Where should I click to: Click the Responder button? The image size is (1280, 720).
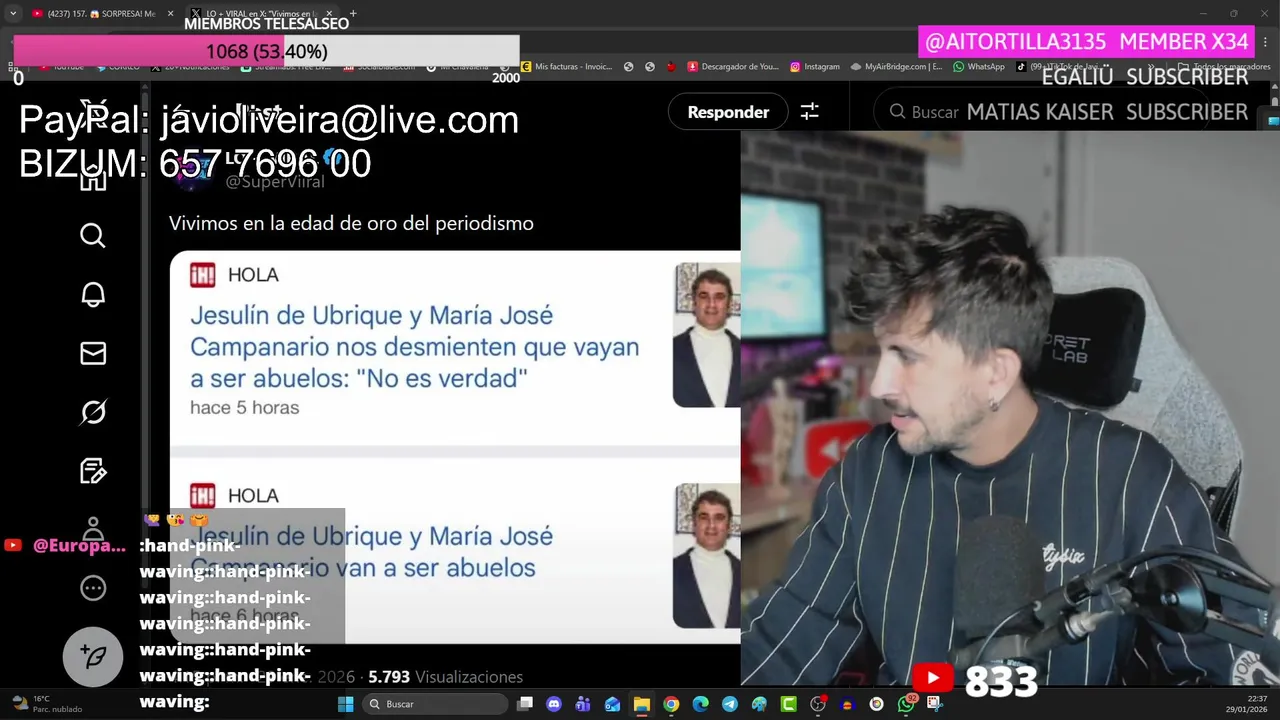point(728,112)
